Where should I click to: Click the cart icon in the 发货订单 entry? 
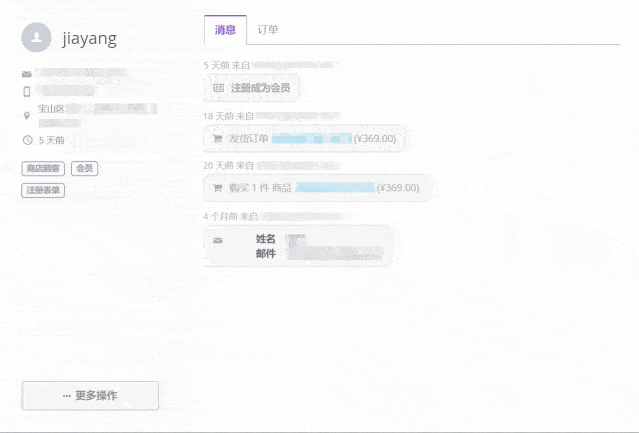tap(217, 139)
